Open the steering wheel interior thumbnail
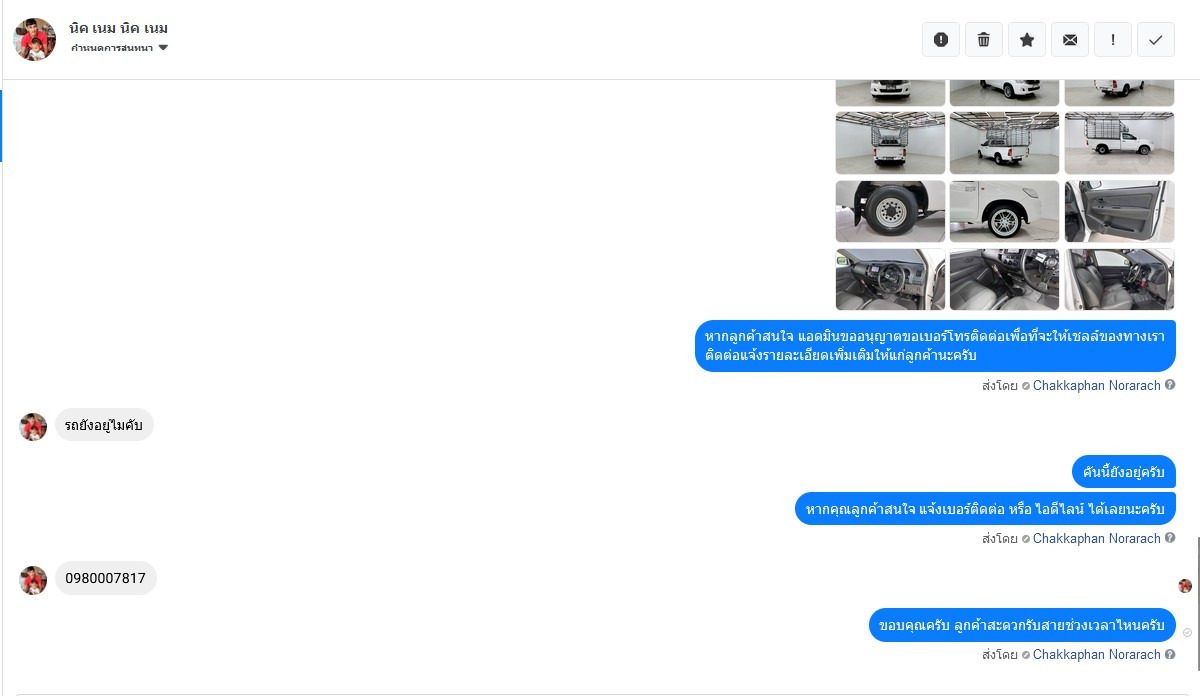The height and width of the screenshot is (696, 1200). point(890,279)
